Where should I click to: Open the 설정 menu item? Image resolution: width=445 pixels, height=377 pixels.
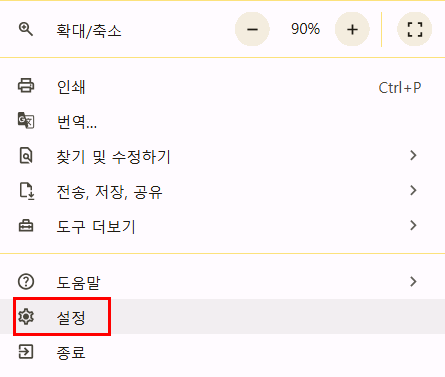222,317
